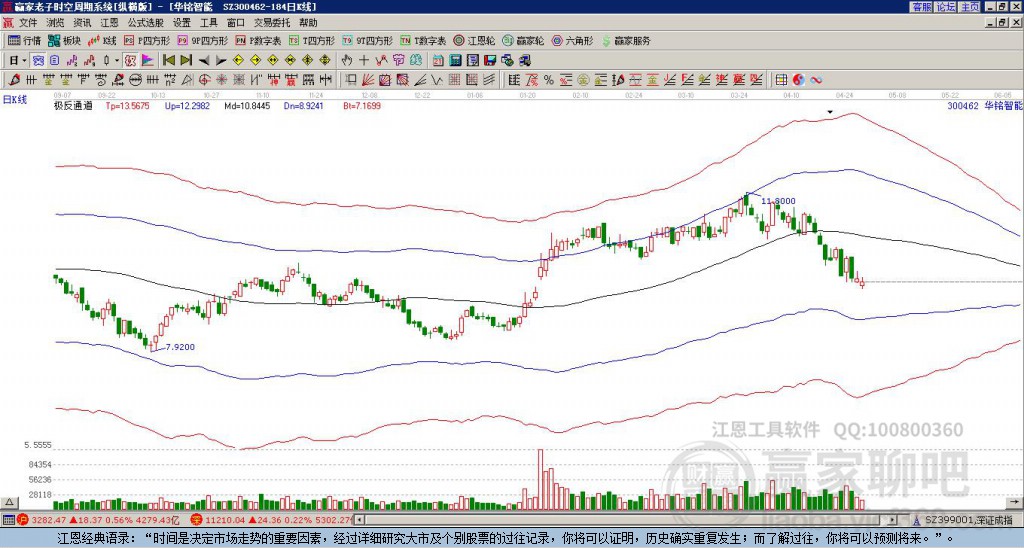Select the fan lines drawing tool
The width and height of the screenshot is (1024, 548).
(x=368, y=80)
